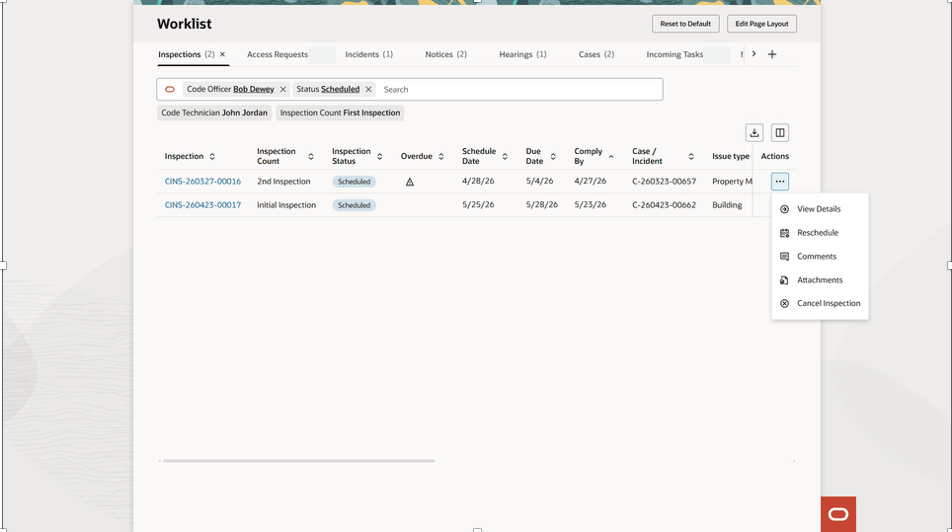Add a new worklist tab with plus icon
The image size is (952, 532).
pyautogui.click(x=772, y=54)
